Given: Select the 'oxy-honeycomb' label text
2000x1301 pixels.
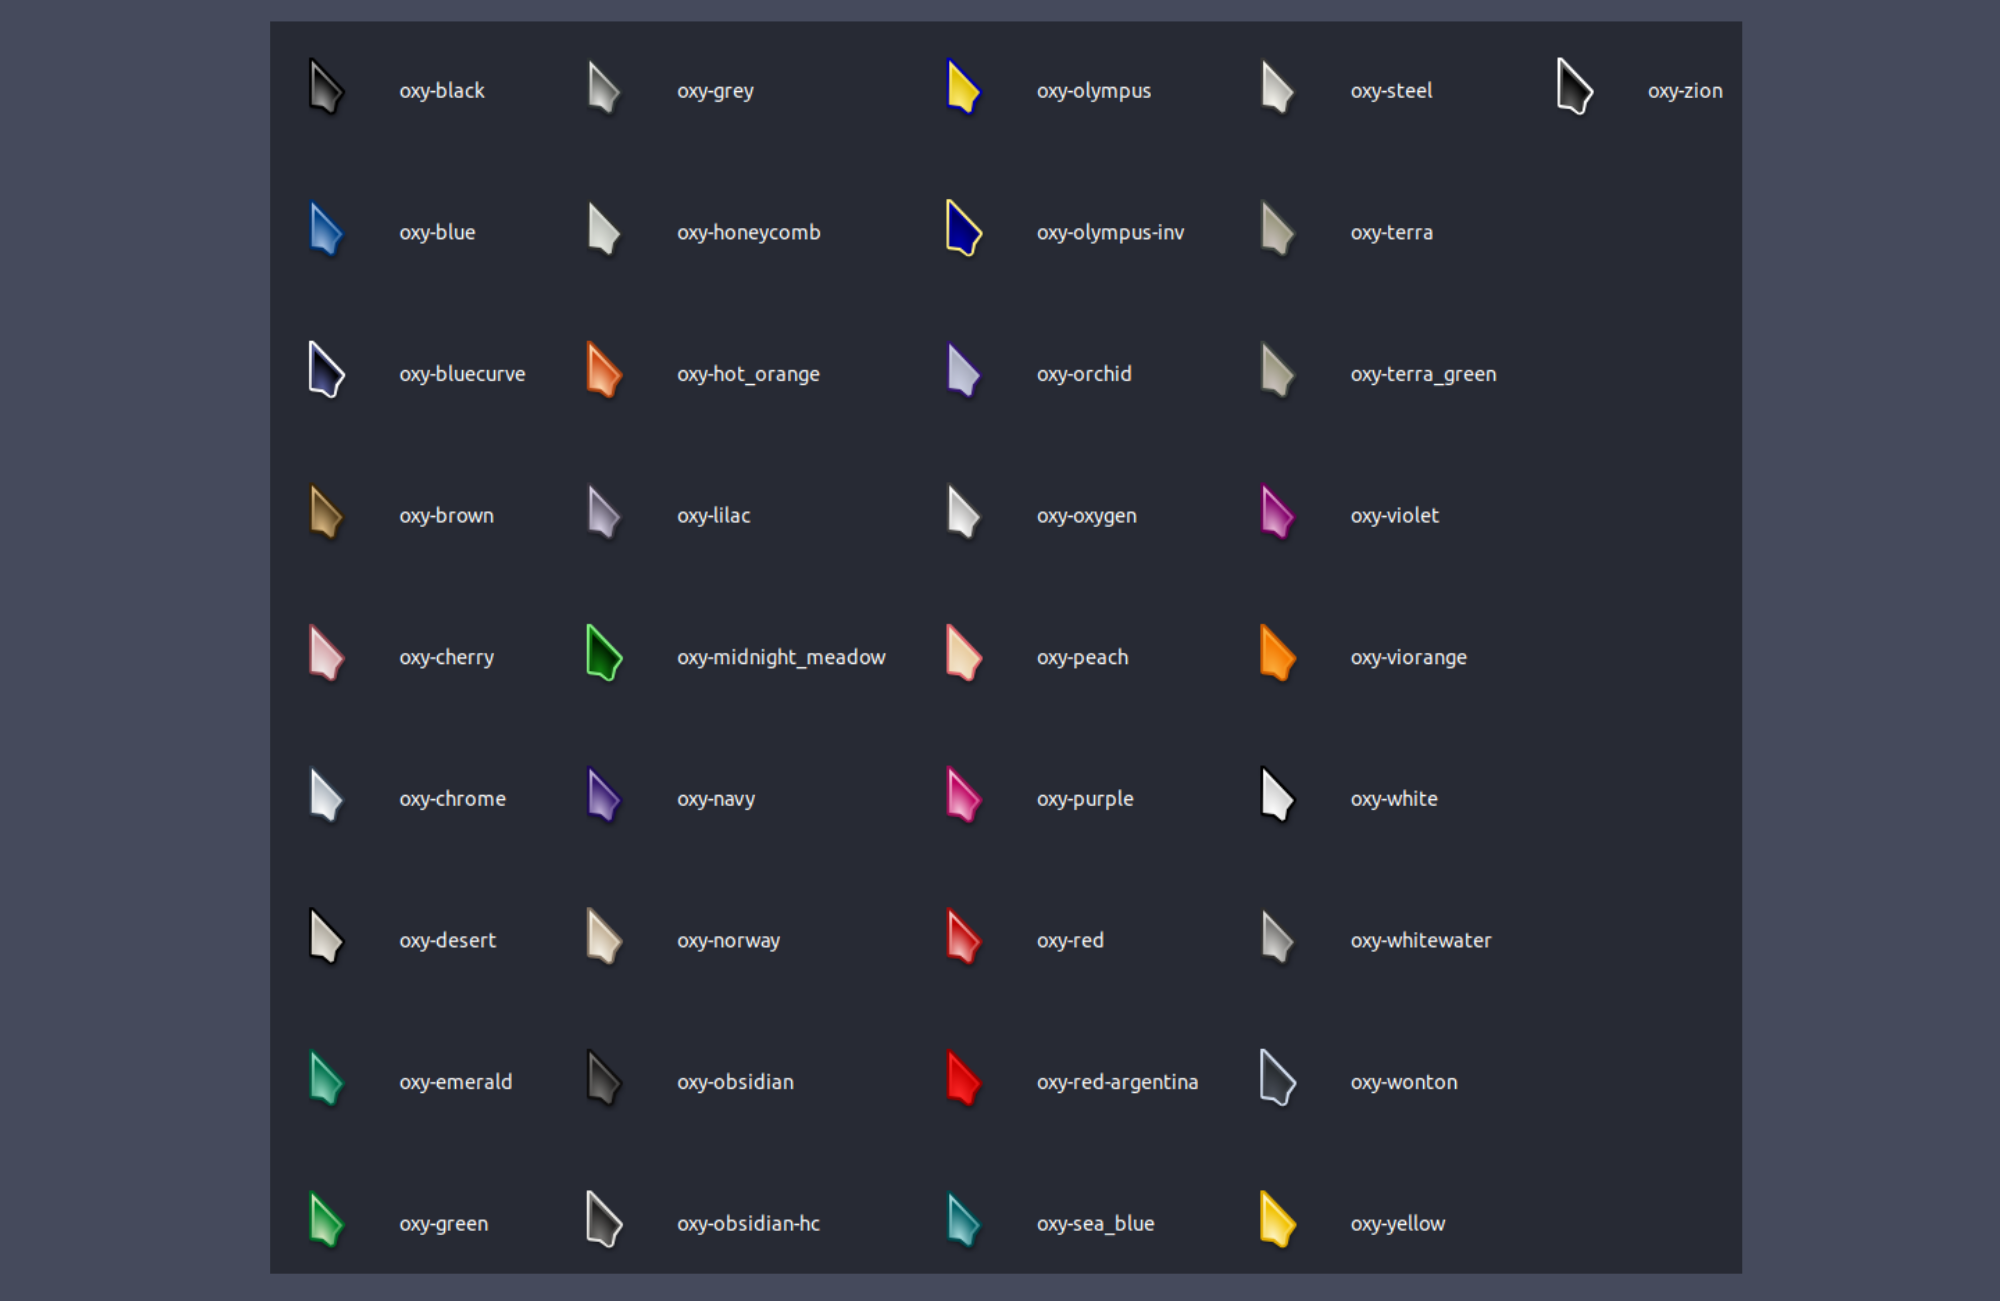Looking at the screenshot, I should 749,233.
